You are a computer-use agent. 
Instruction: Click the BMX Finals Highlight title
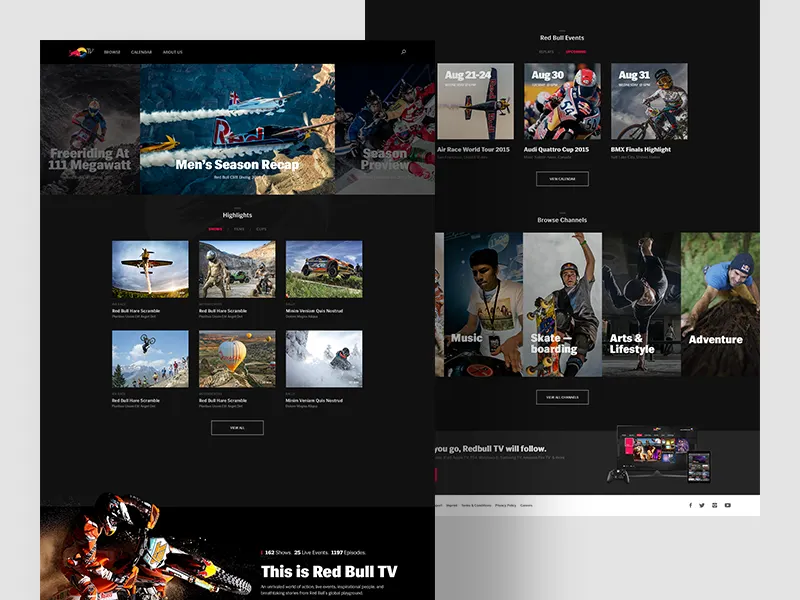pos(641,149)
